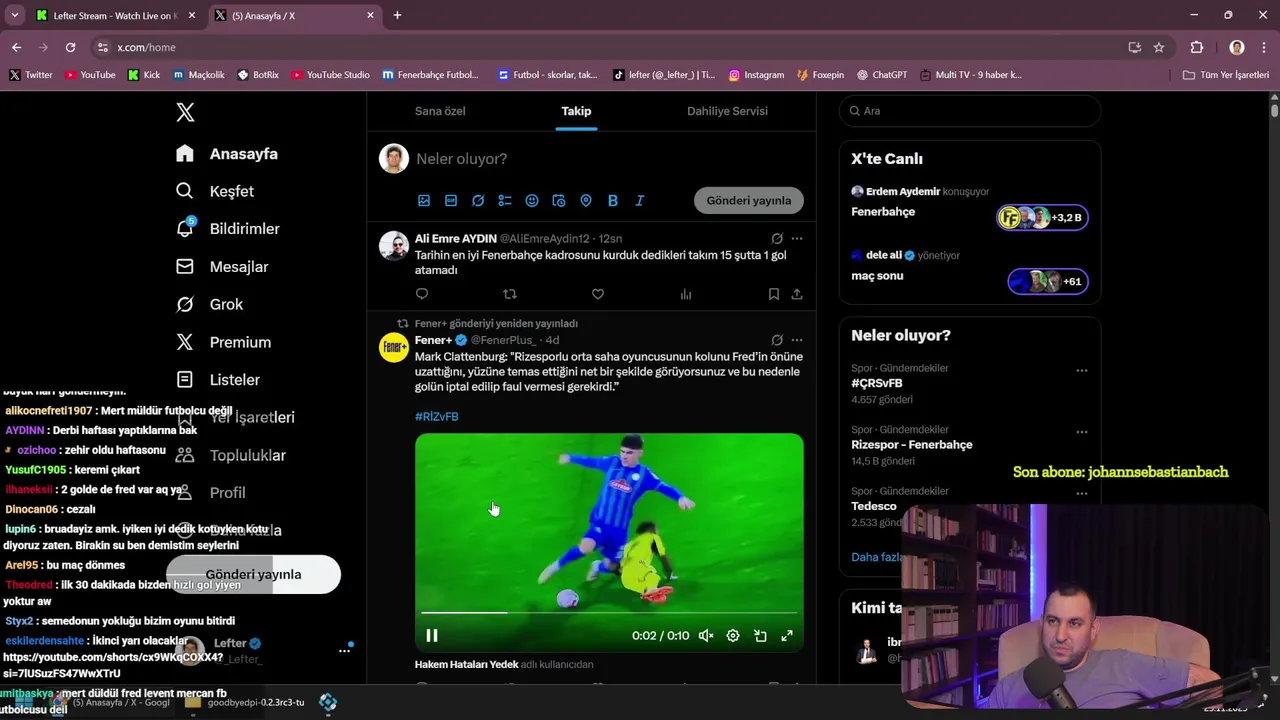Toggle picture-in-picture for the video
The height and width of the screenshot is (720, 1280).
tap(760, 636)
